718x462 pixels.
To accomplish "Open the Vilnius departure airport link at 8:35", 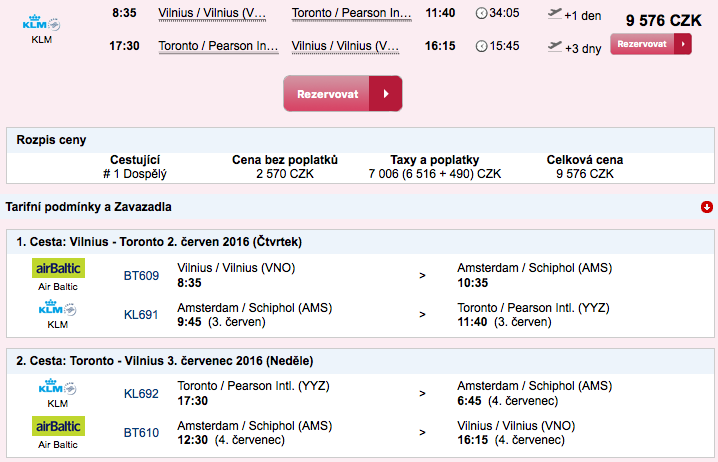I will (212, 13).
